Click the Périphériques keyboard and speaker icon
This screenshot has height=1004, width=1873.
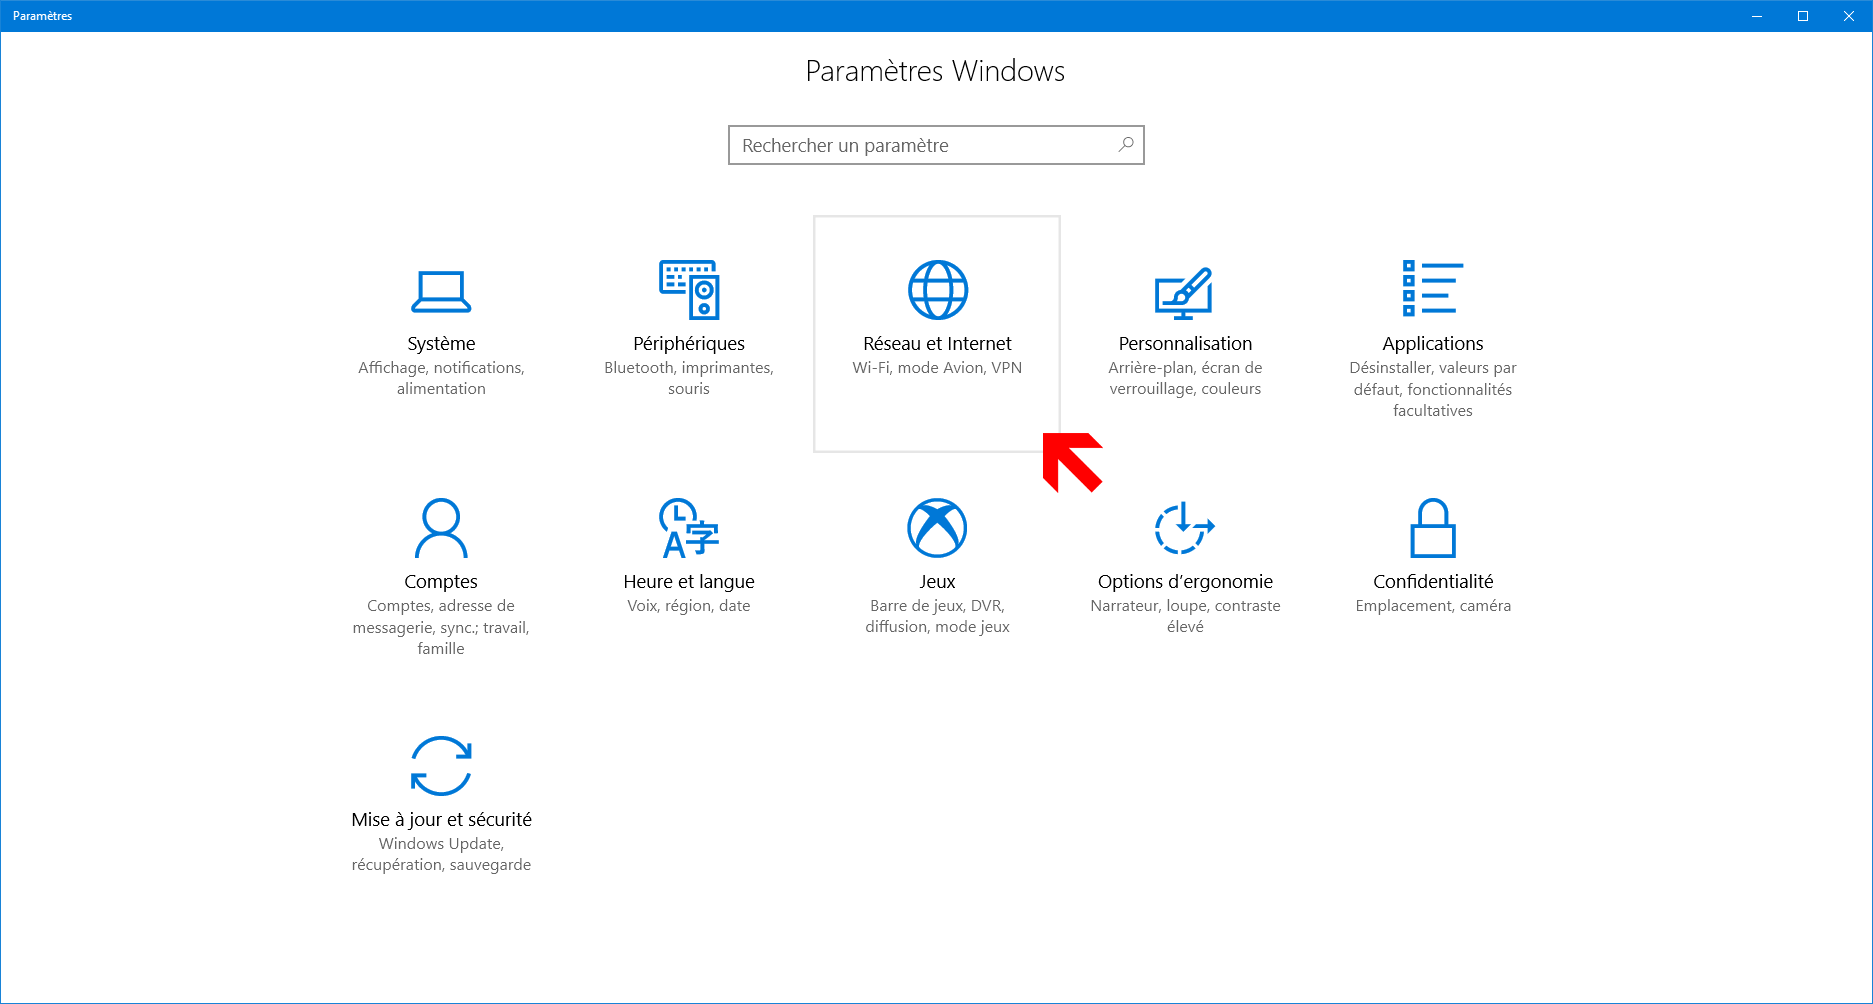point(689,290)
